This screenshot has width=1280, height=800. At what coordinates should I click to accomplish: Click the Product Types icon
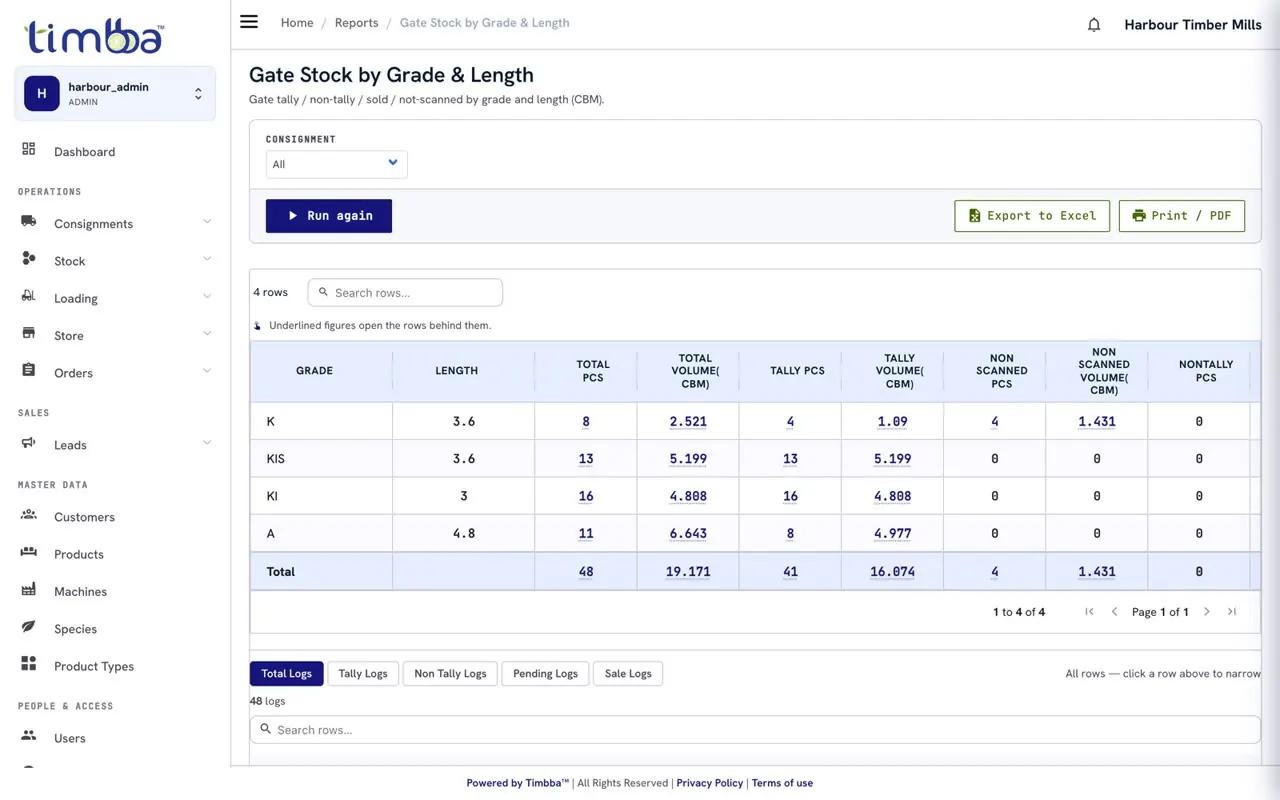pyautogui.click(x=29, y=664)
